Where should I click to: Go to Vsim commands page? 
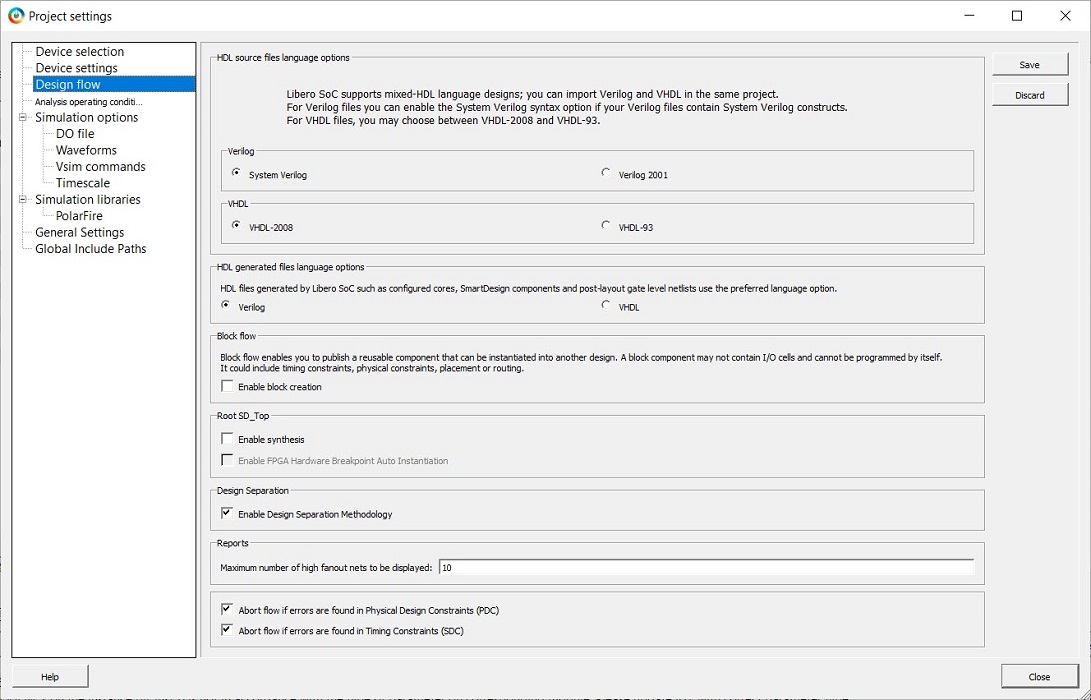100,167
